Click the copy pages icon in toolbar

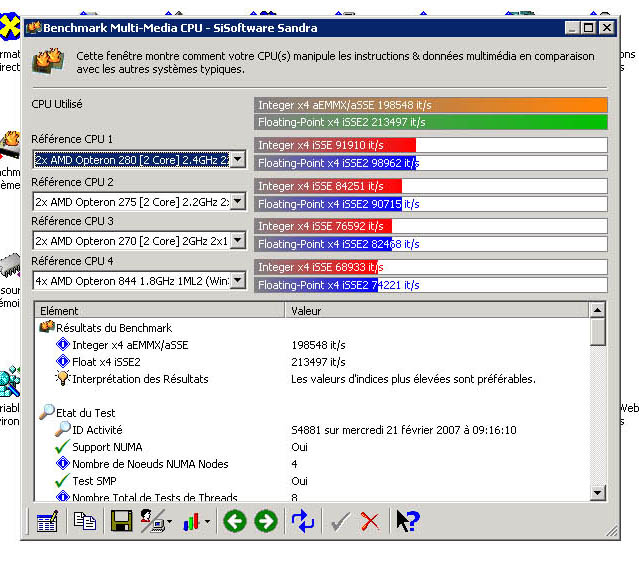coord(85,521)
